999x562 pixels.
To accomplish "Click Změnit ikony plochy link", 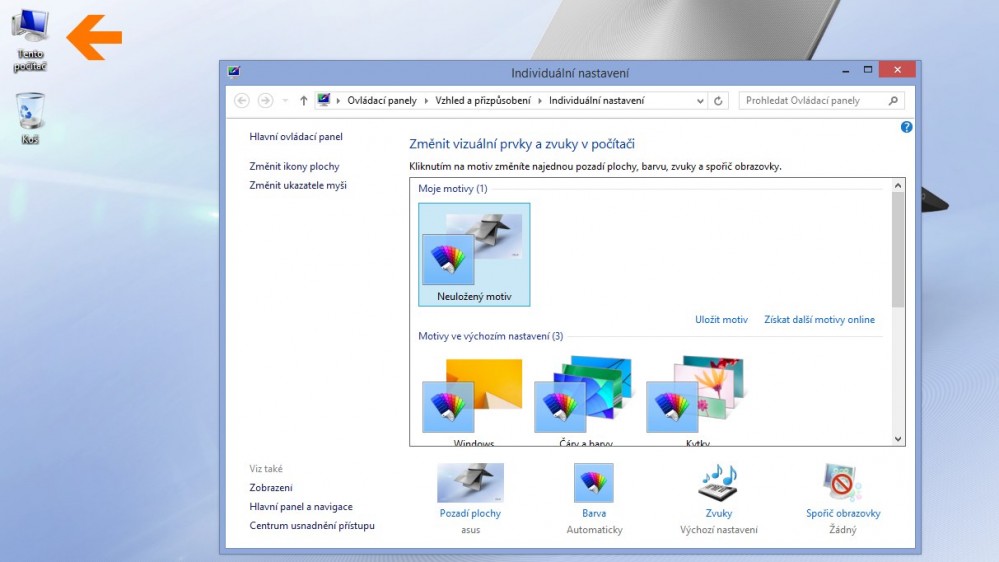I will [x=294, y=166].
